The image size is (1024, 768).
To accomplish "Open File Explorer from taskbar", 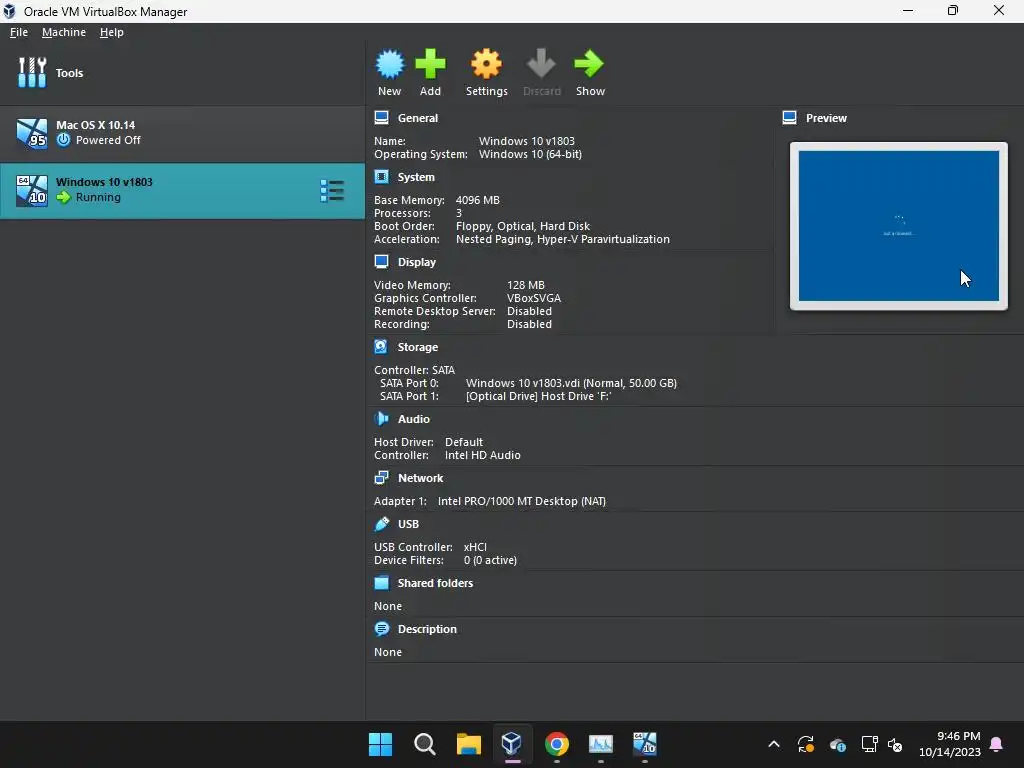I will click(x=468, y=744).
